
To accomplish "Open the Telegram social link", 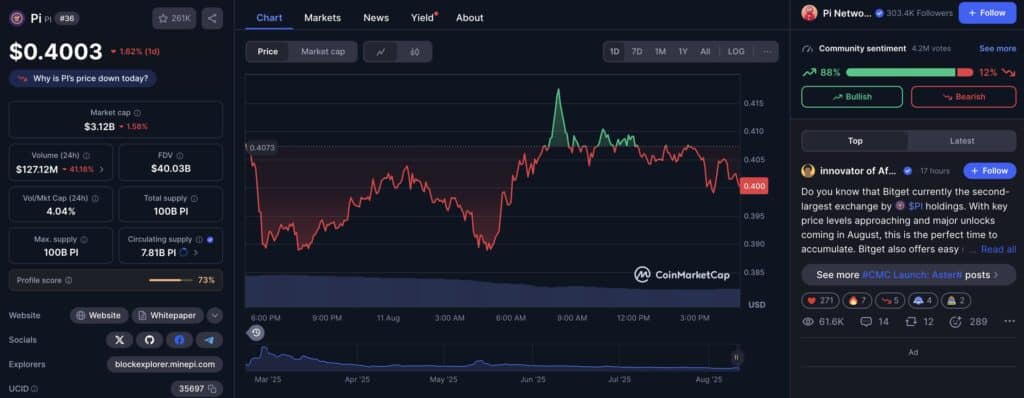I will (x=209, y=340).
